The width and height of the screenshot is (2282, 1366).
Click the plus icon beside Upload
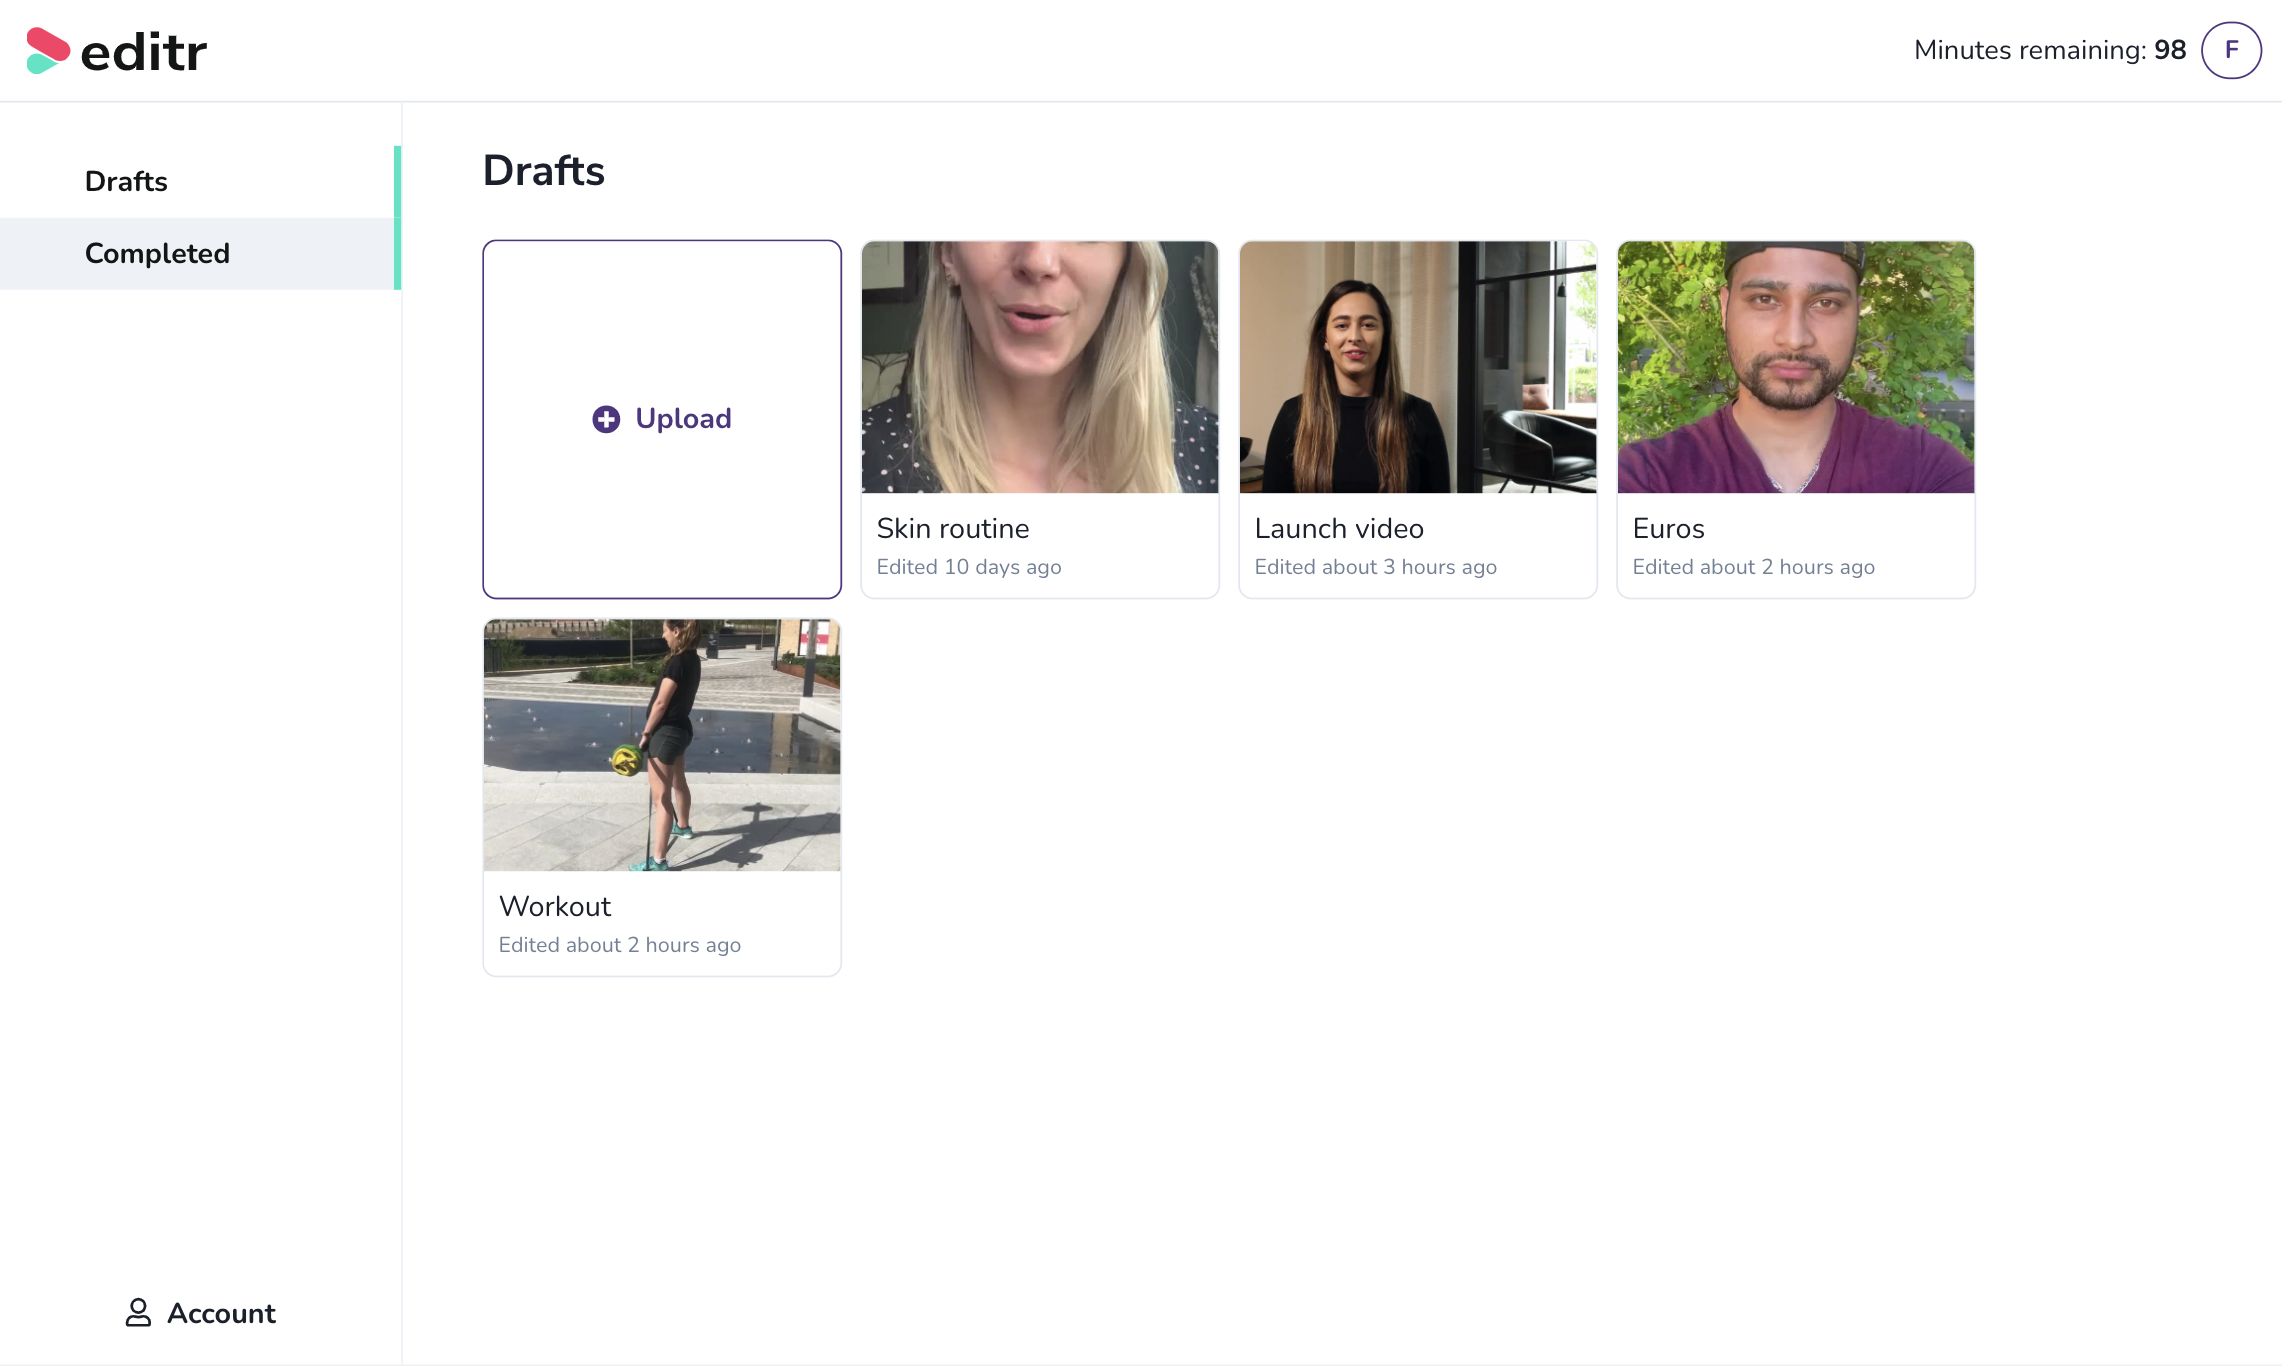coord(606,419)
